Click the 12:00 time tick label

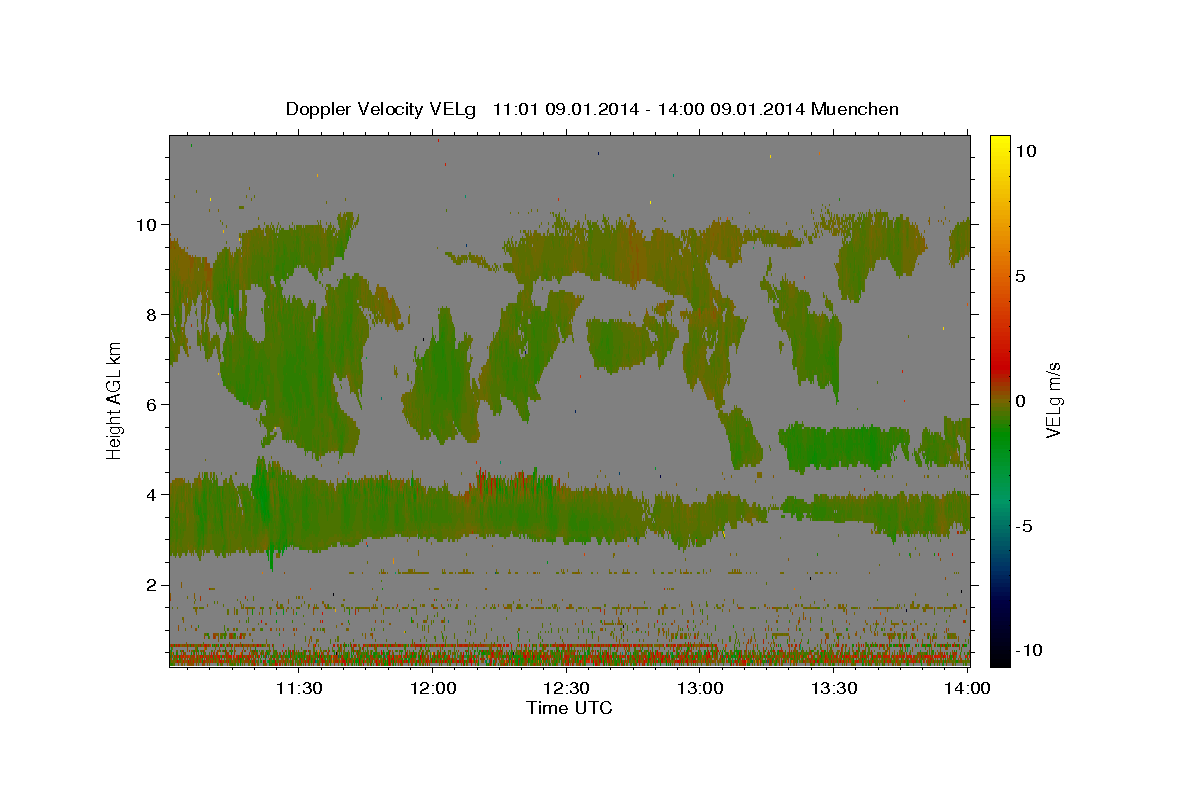[x=433, y=688]
